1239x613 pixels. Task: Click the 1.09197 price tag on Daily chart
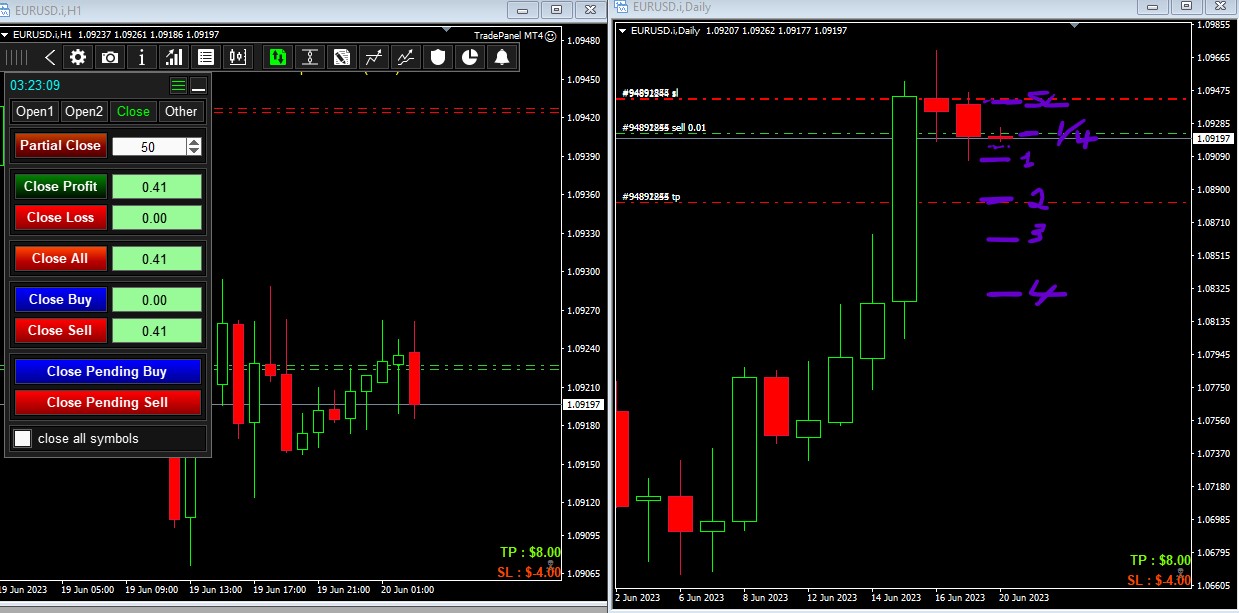[x=1214, y=139]
